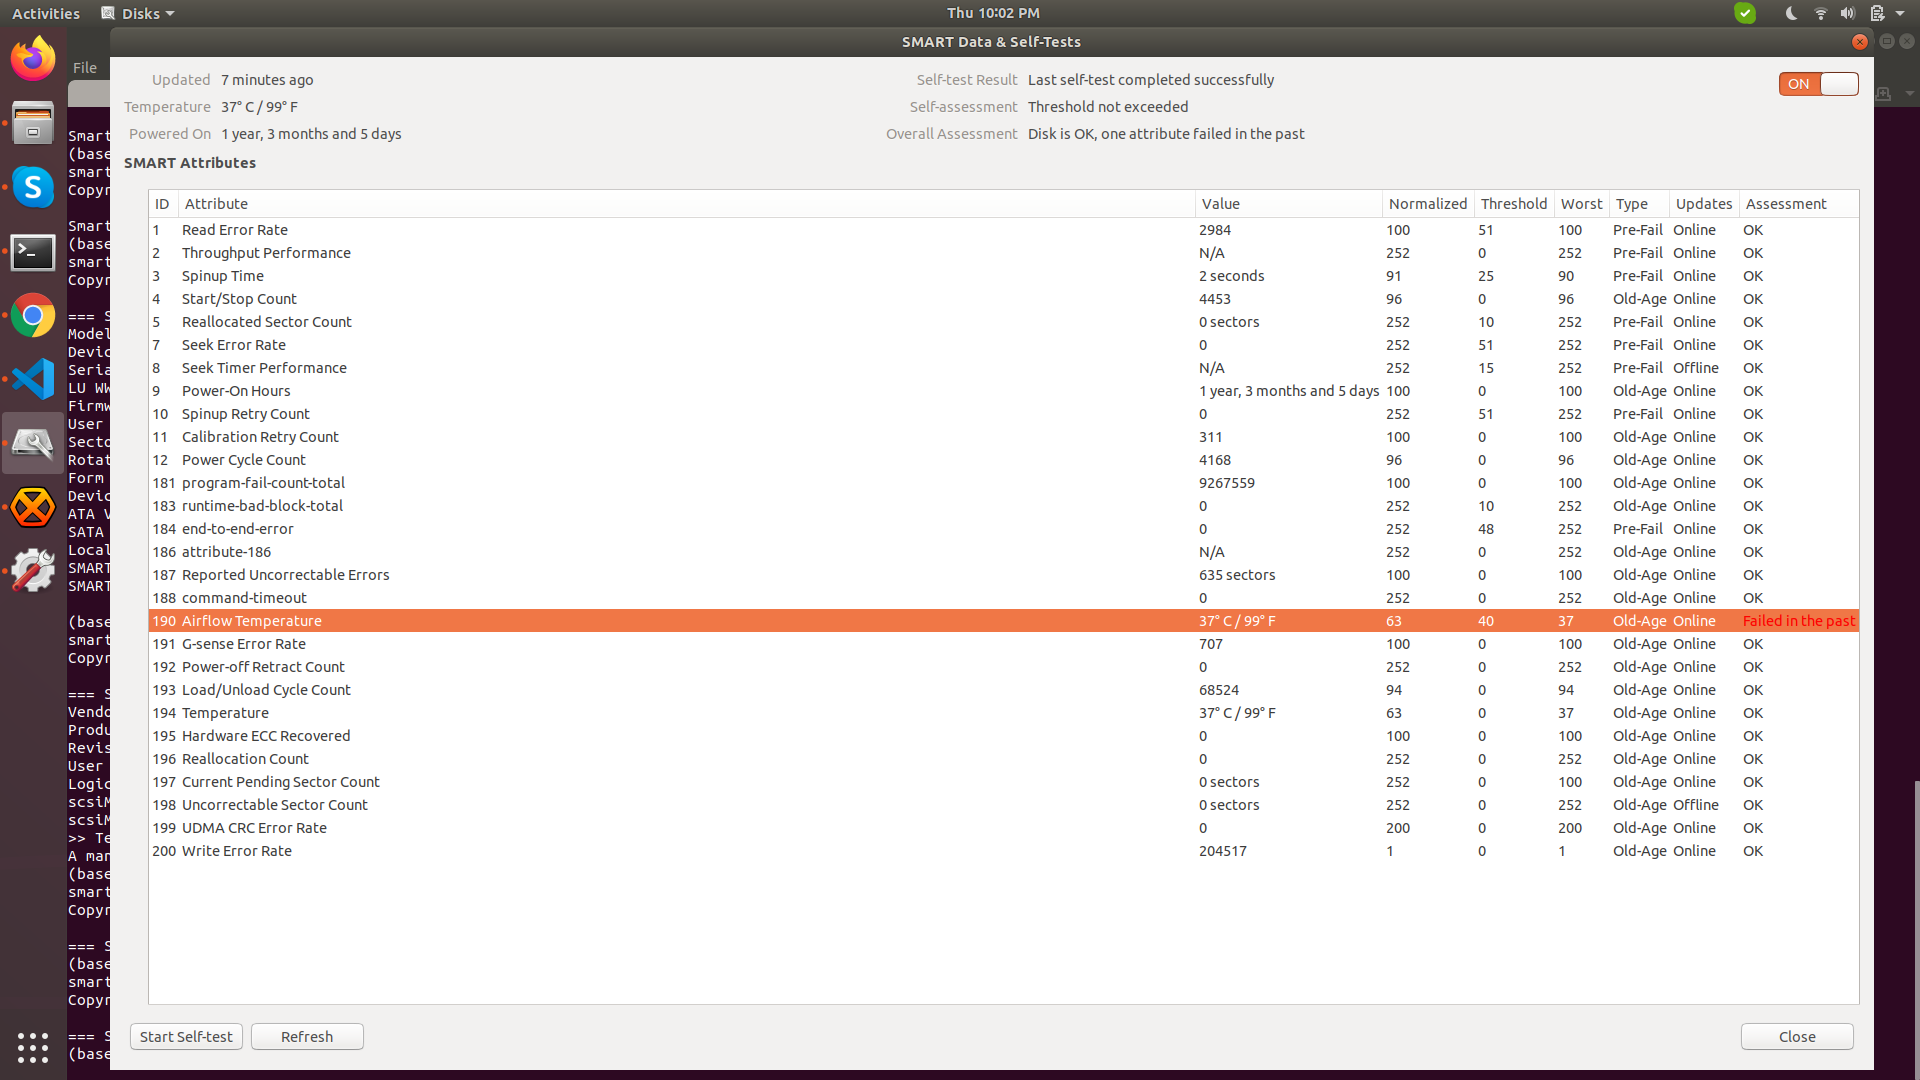
Task: Open clock and calendar panel
Action: click(x=993, y=13)
